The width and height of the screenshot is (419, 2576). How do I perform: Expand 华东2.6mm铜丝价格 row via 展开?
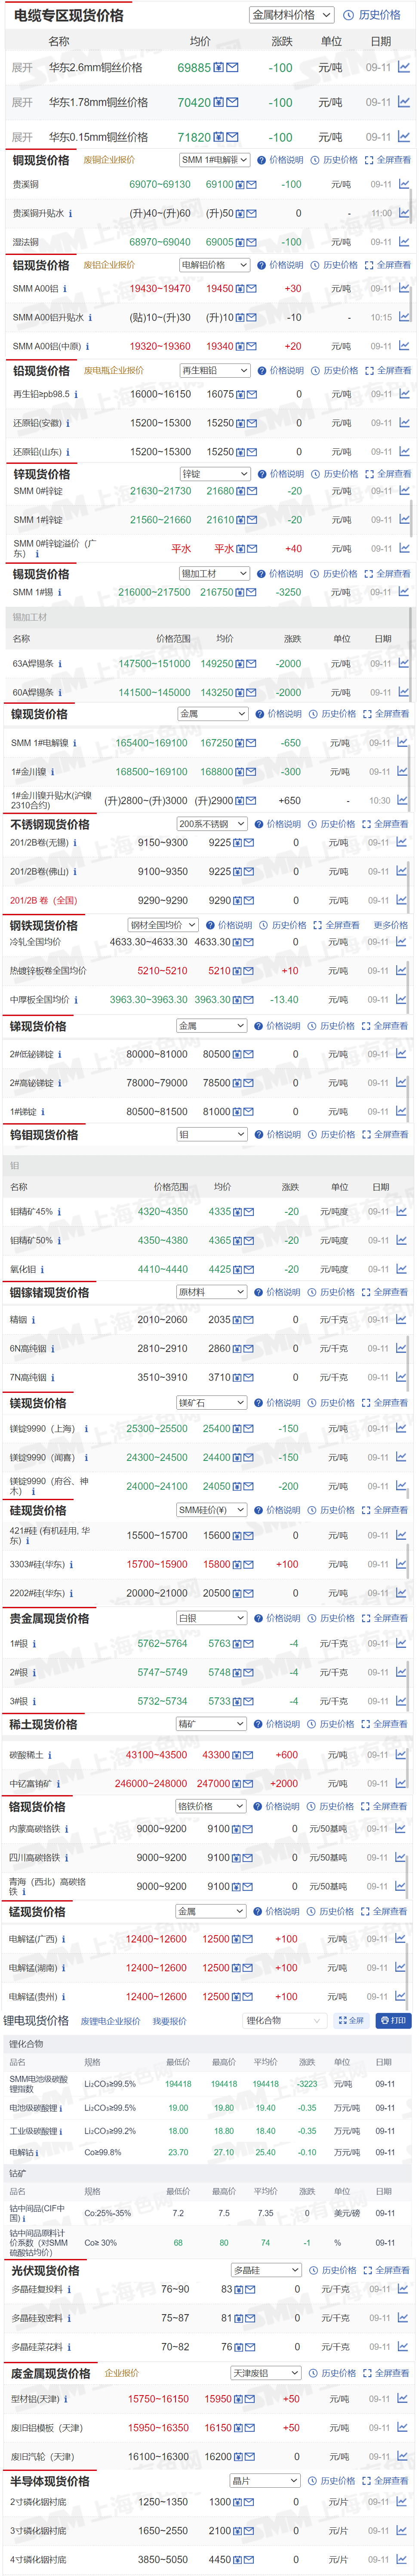22,68
